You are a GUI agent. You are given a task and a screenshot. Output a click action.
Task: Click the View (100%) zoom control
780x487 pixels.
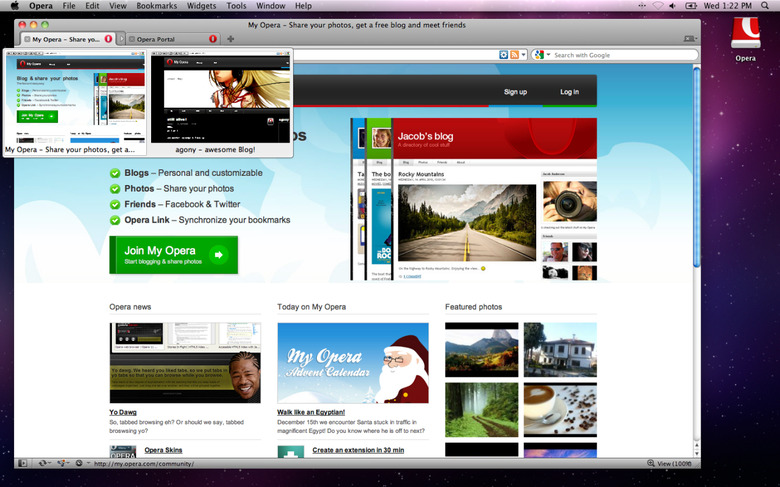coord(669,463)
